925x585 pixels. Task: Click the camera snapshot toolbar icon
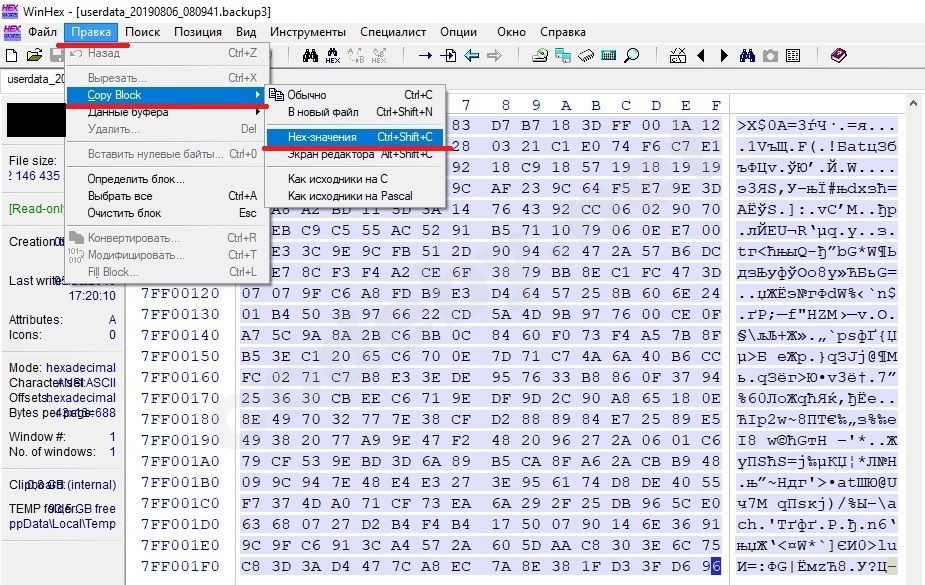tap(770, 55)
